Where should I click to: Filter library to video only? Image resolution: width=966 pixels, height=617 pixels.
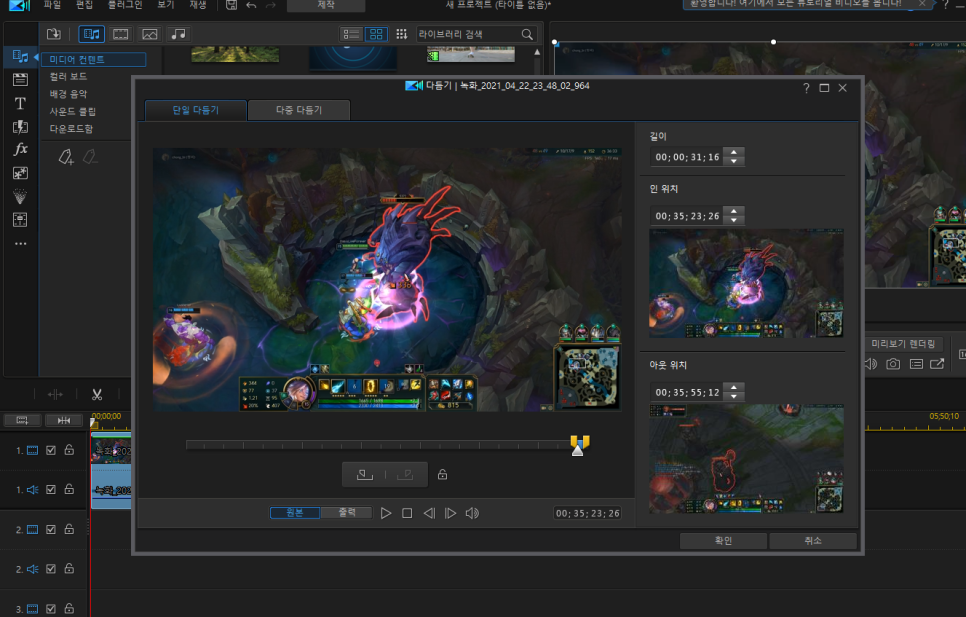[x=120, y=34]
